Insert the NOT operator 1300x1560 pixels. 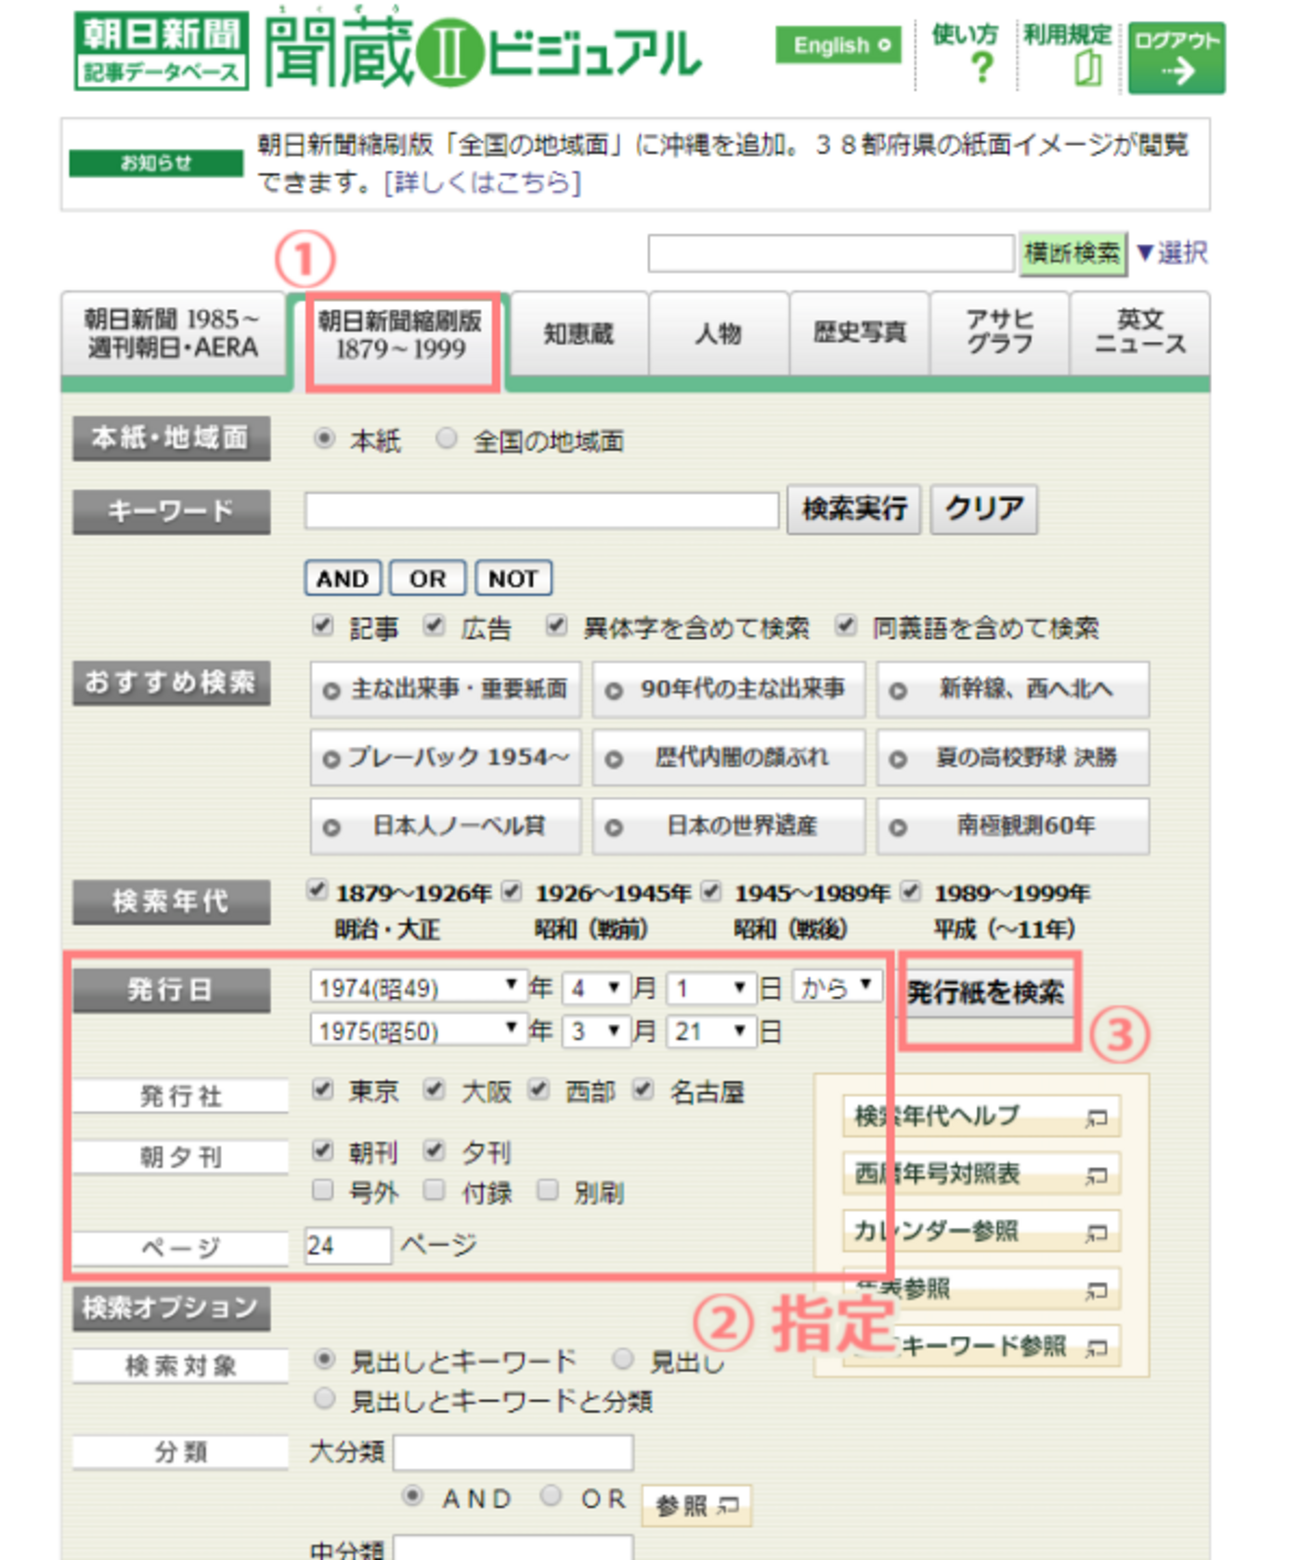click(x=513, y=579)
